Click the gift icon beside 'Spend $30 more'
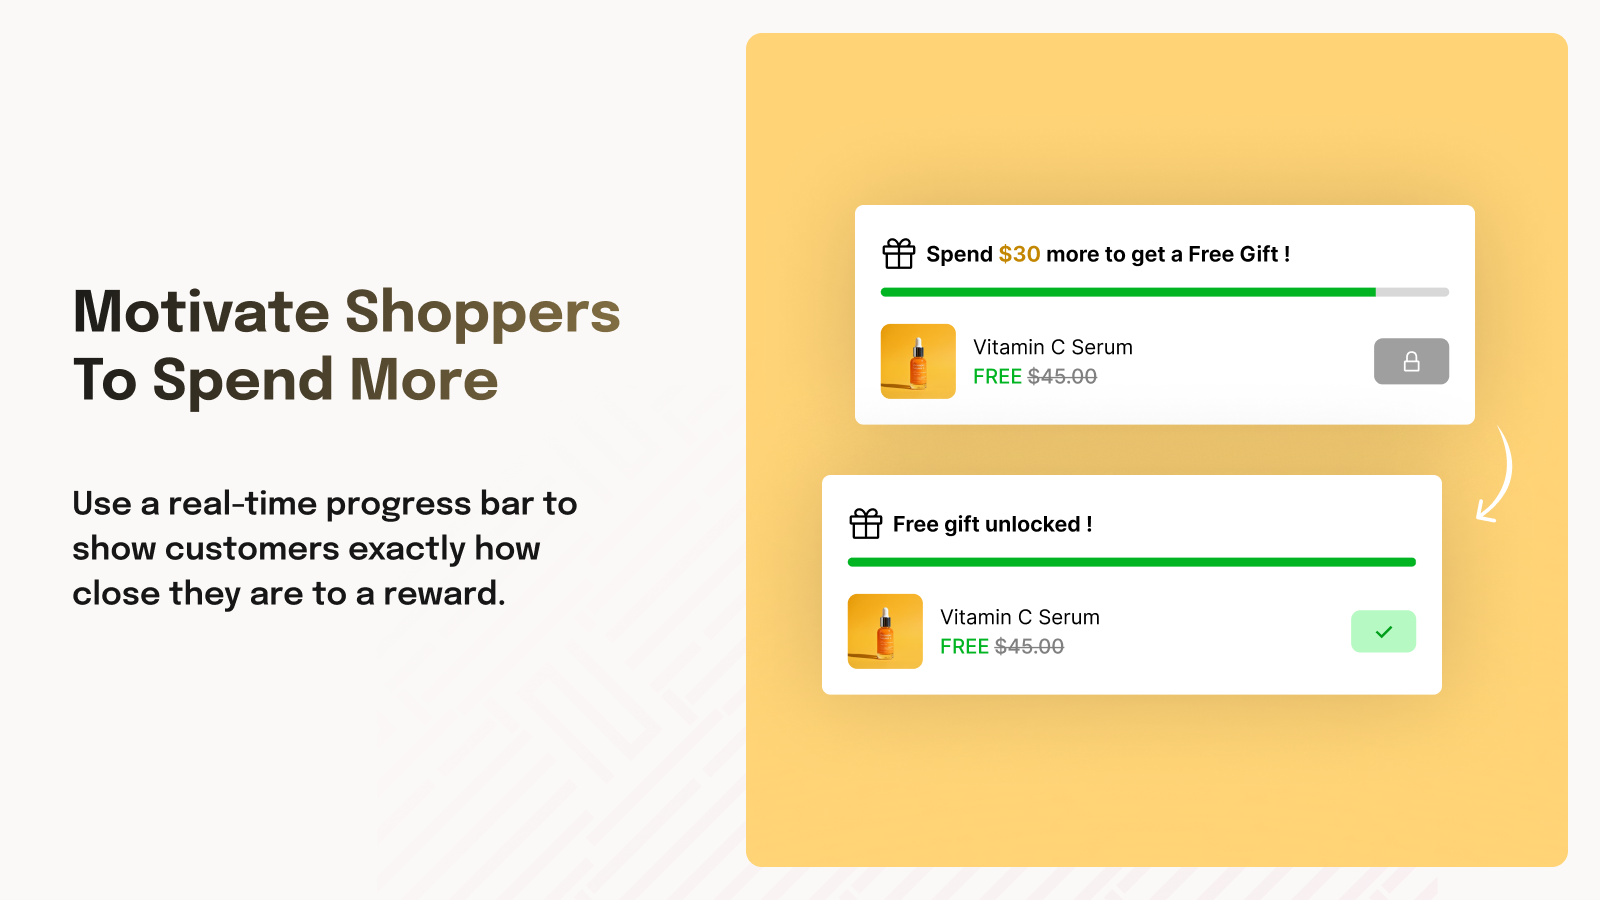This screenshot has height=900, width=1600. (x=898, y=254)
